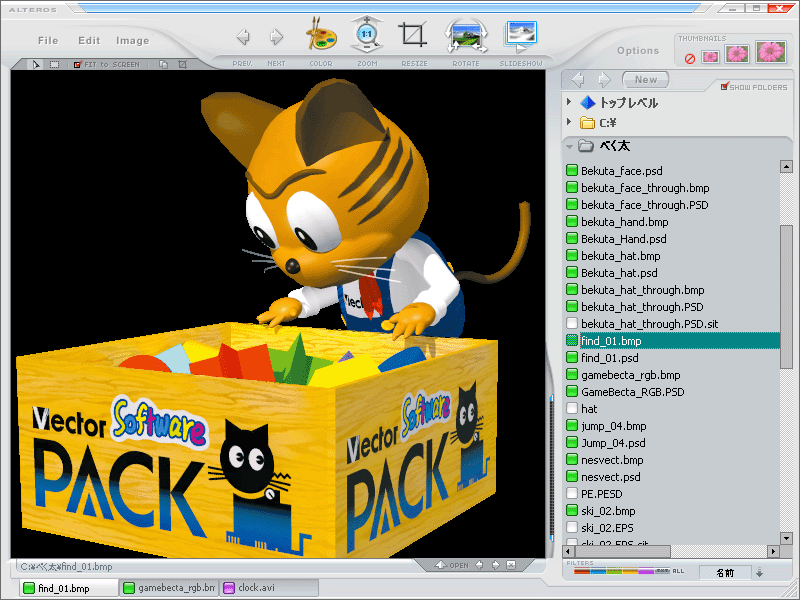Select the magenta filter color

(x=646, y=571)
